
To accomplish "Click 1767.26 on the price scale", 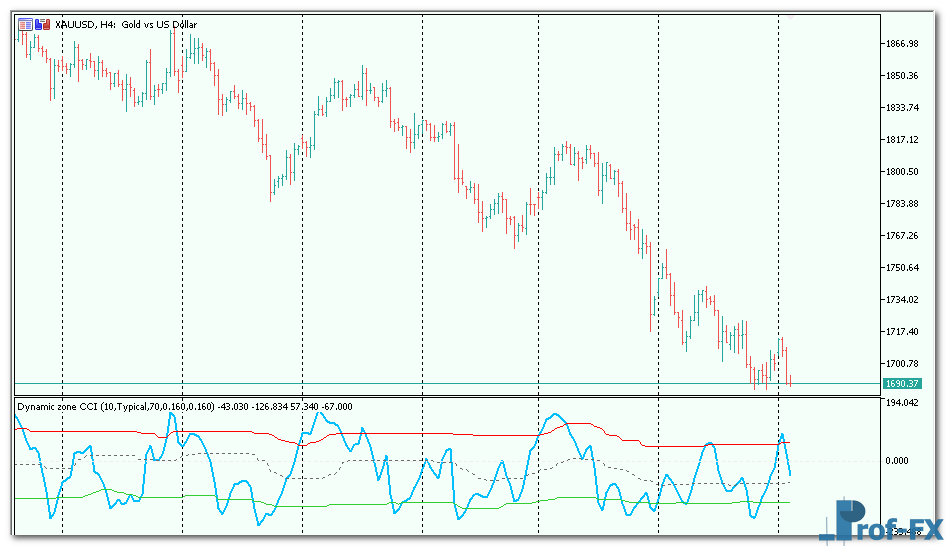I will (902, 236).
